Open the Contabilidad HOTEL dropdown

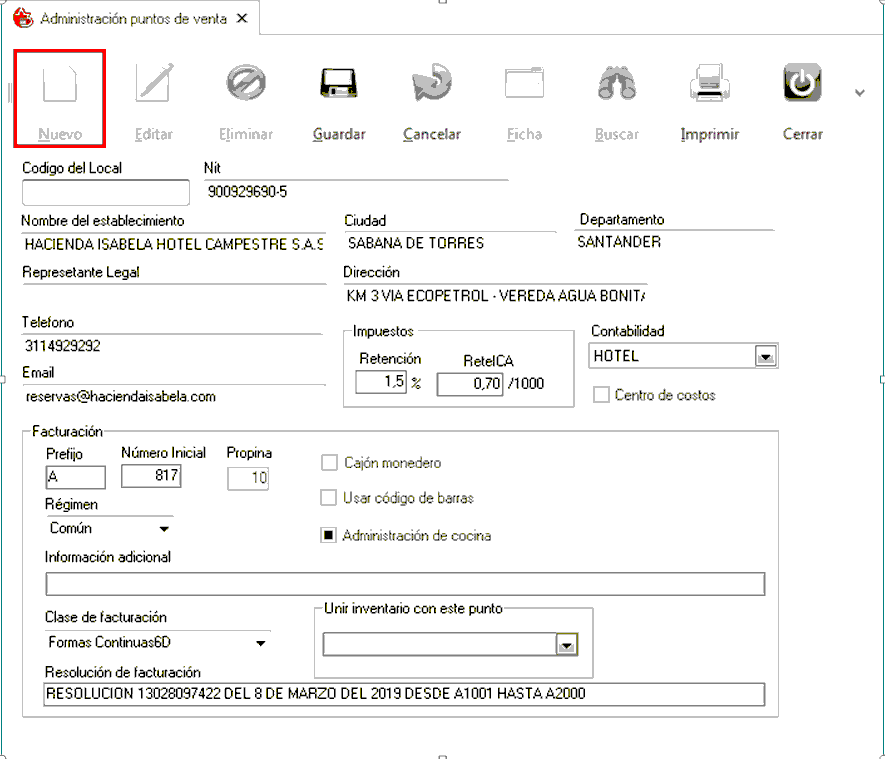pyautogui.click(x=766, y=356)
